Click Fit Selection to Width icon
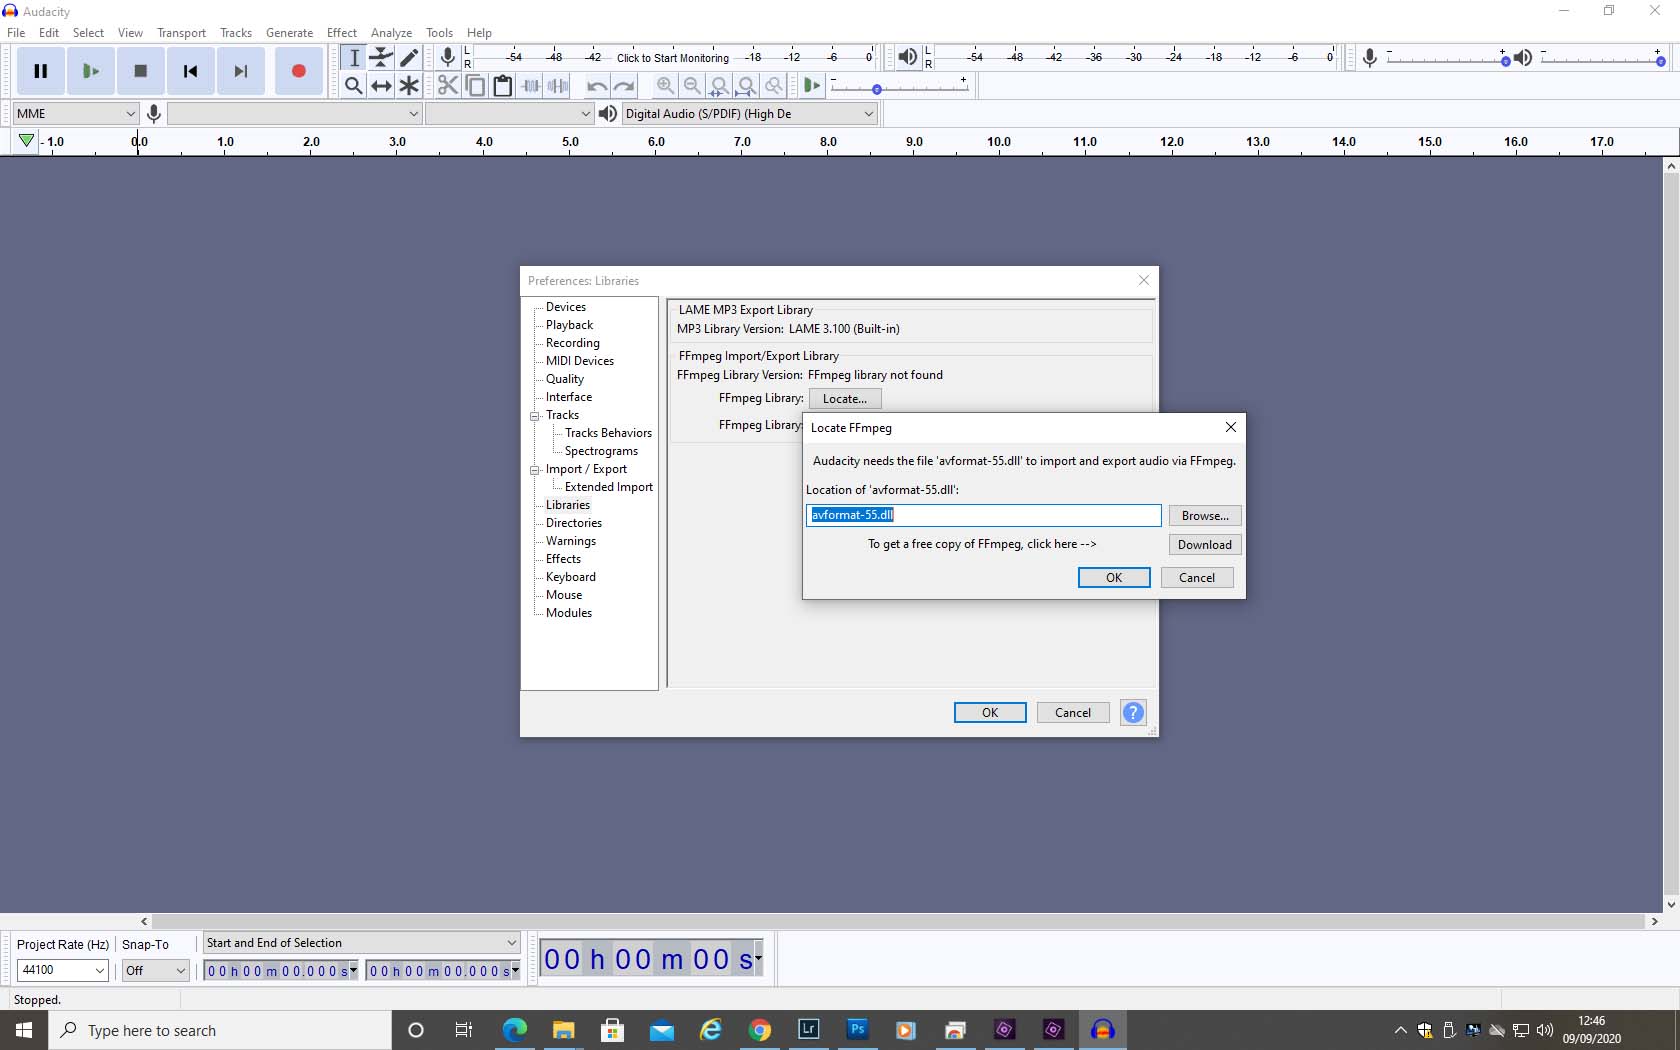 tap(719, 86)
